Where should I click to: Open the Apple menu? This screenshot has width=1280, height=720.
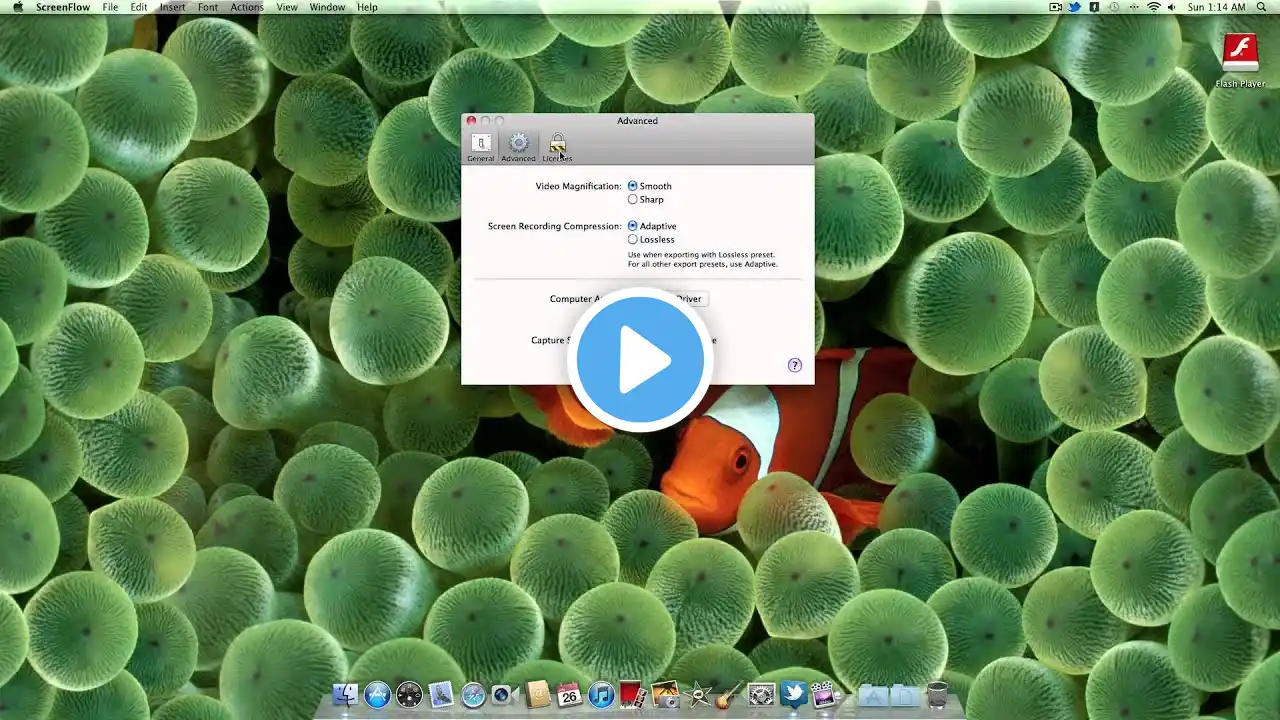click(18, 7)
